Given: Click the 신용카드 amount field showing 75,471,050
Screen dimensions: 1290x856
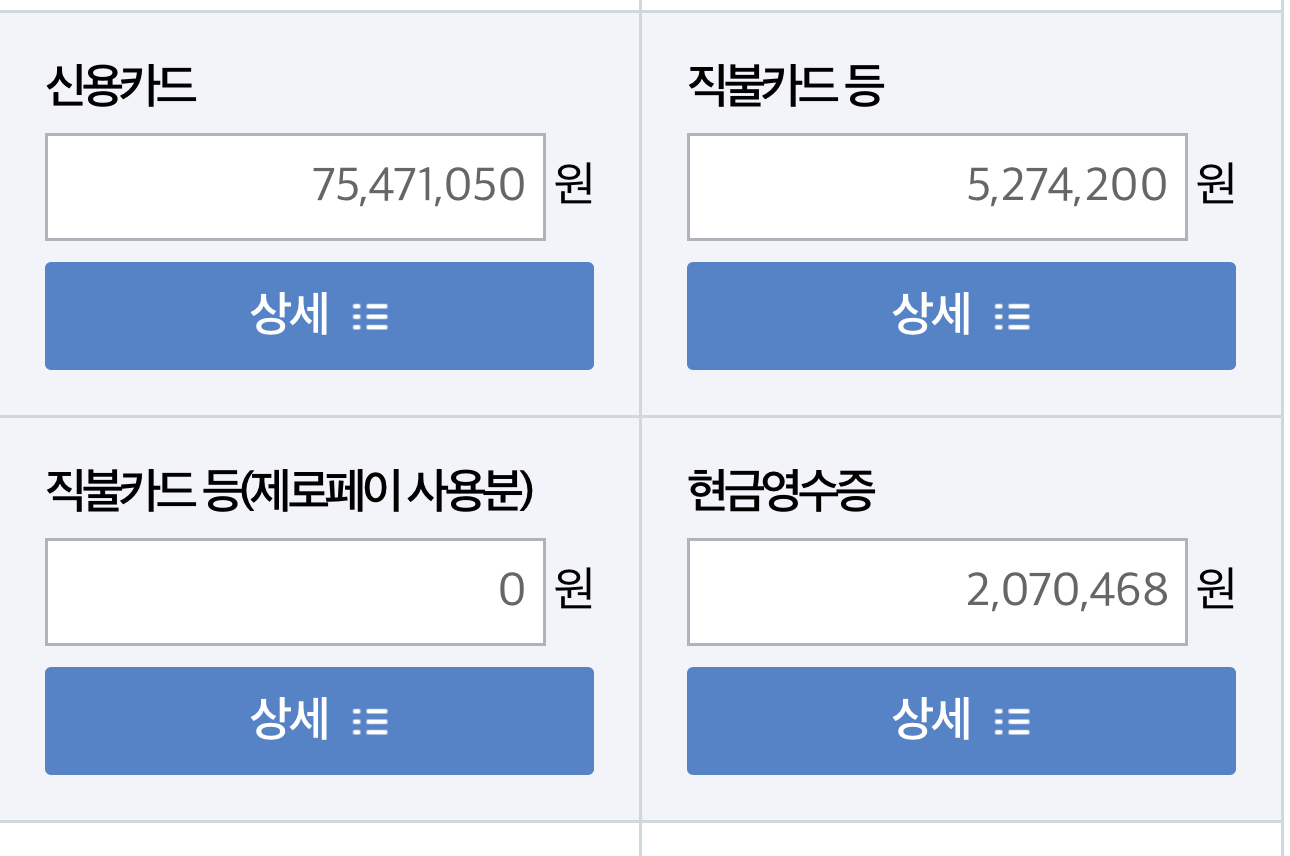Looking at the screenshot, I should point(295,187).
